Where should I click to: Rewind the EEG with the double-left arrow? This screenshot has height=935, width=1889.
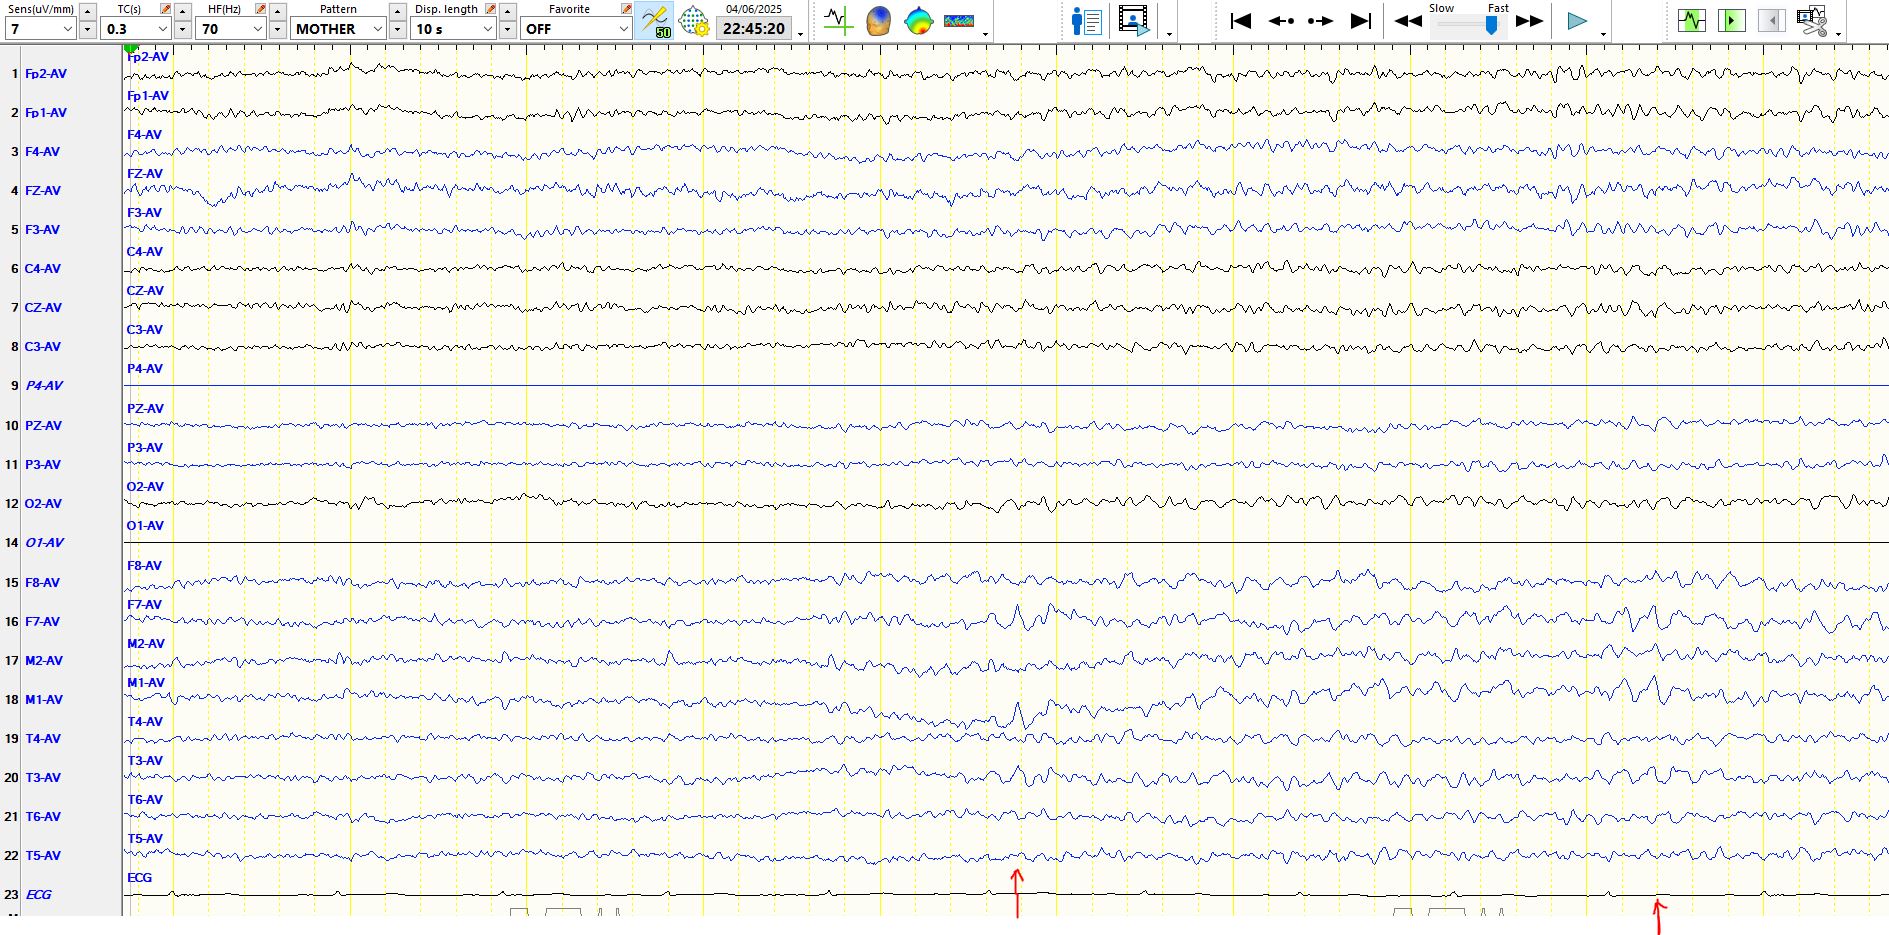1408,21
